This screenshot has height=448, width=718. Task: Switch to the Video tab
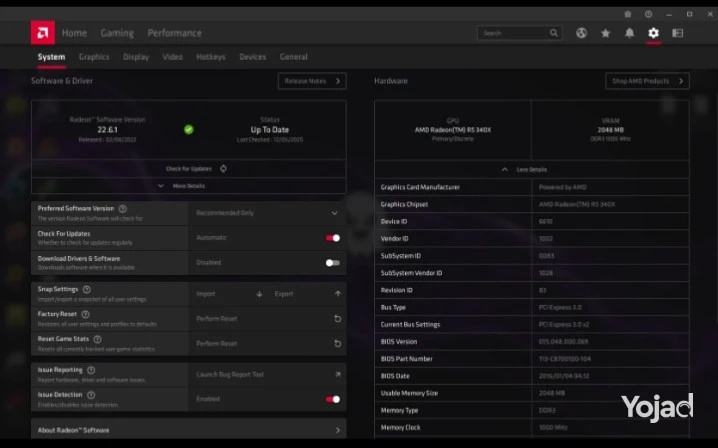click(173, 57)
